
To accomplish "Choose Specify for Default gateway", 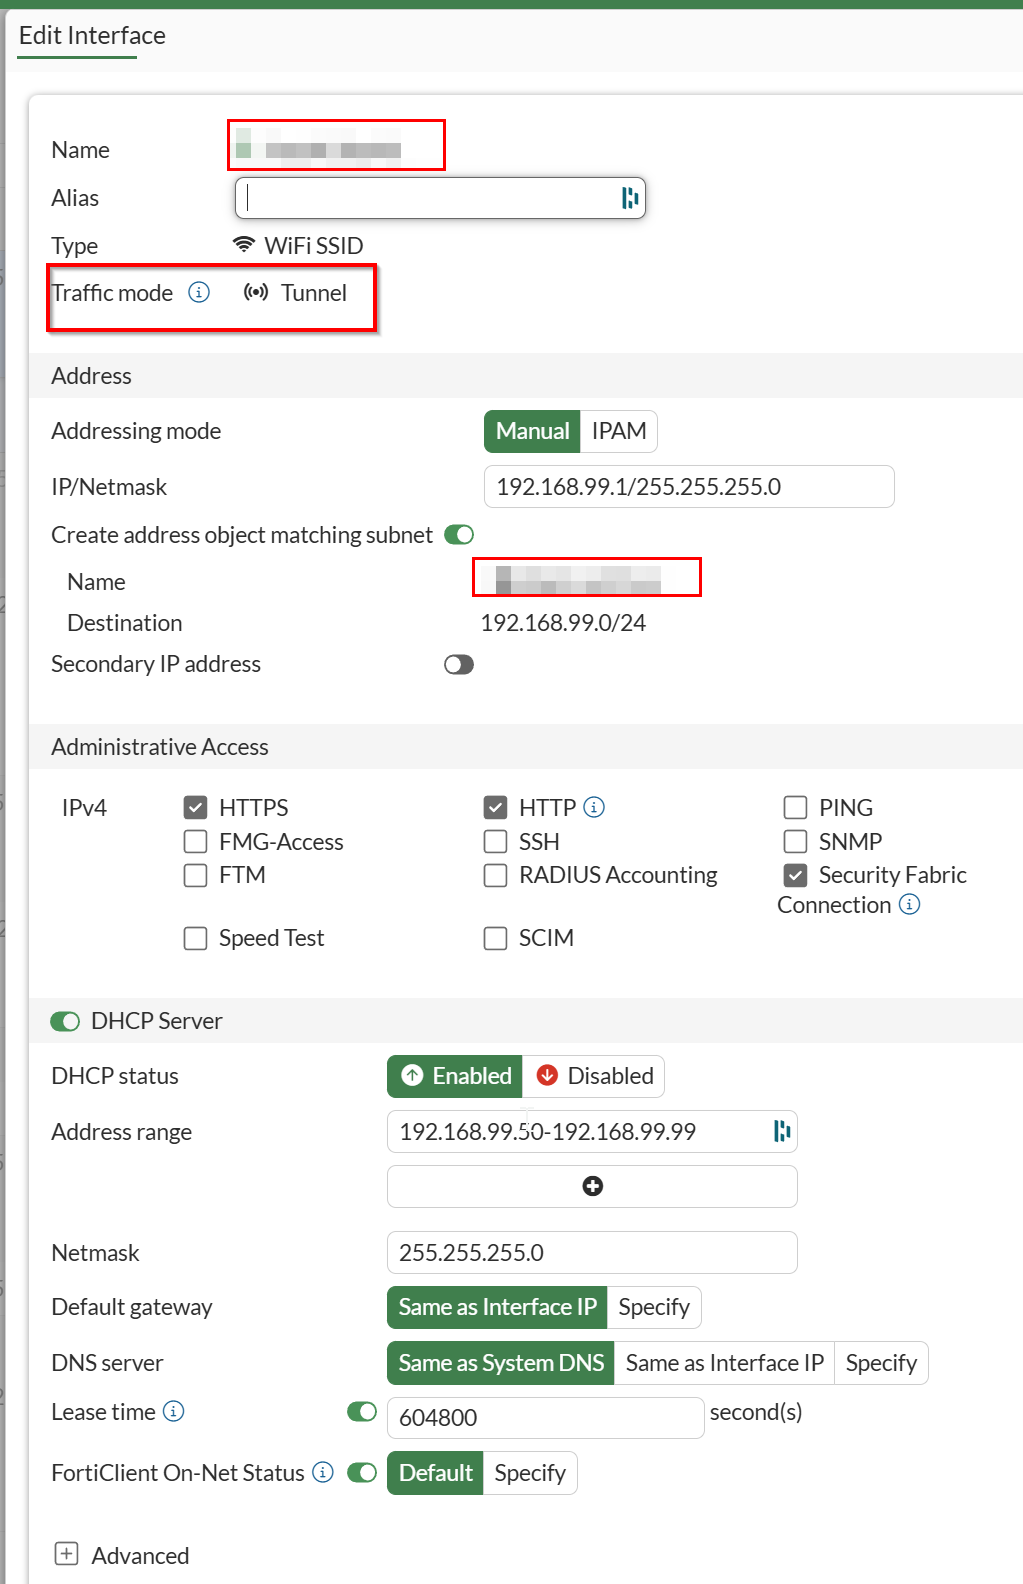I will [654, 1307].
